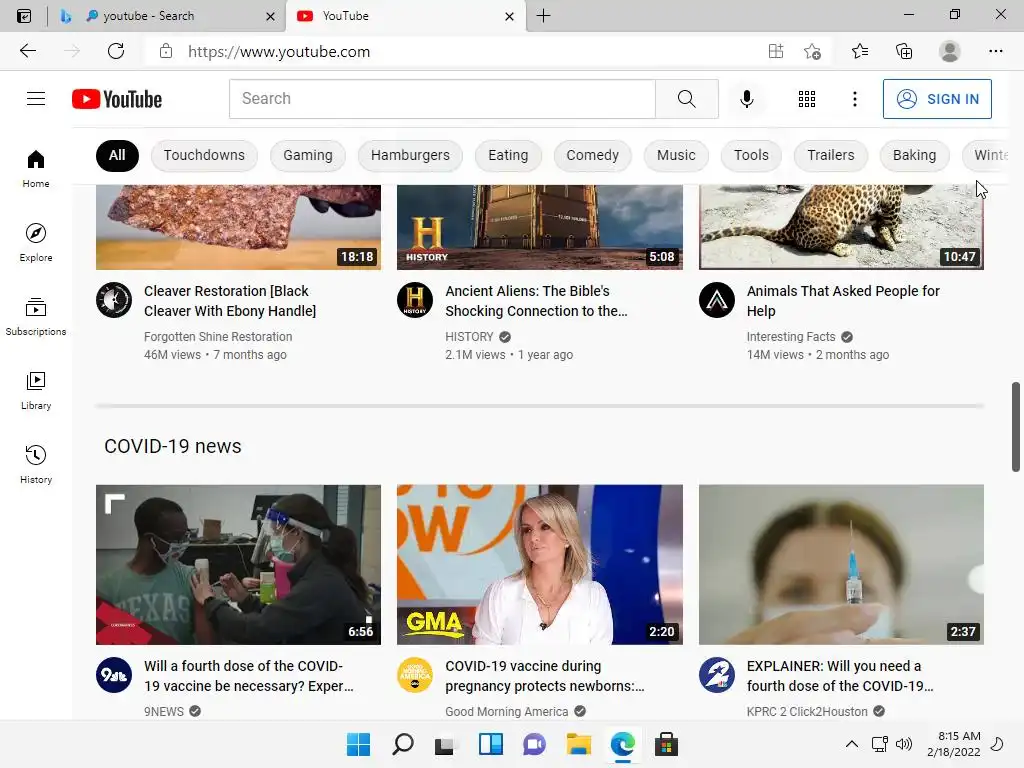This screenshot has height=768, width=1024.
Task: View site information lock icon
Action: tap(166, 51)
